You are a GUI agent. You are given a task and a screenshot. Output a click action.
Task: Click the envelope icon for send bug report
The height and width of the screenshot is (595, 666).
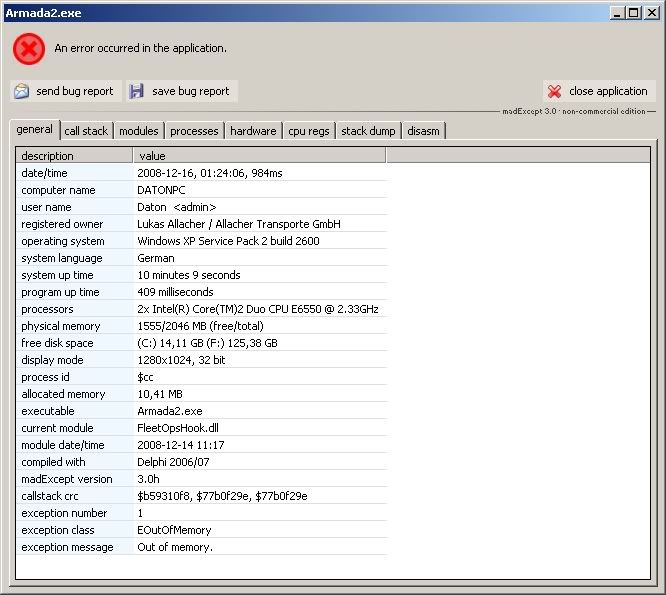point(22,91)
